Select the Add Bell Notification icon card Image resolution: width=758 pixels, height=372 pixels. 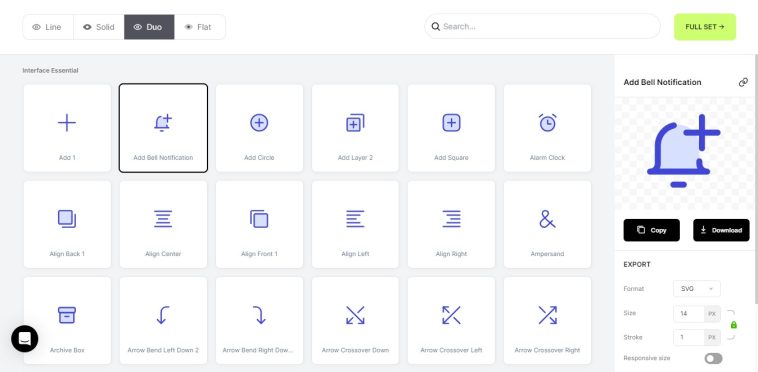coord(163,128)
